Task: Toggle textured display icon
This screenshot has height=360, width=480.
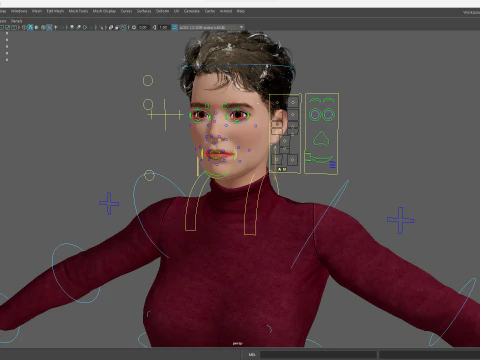Action: [50, 27]
